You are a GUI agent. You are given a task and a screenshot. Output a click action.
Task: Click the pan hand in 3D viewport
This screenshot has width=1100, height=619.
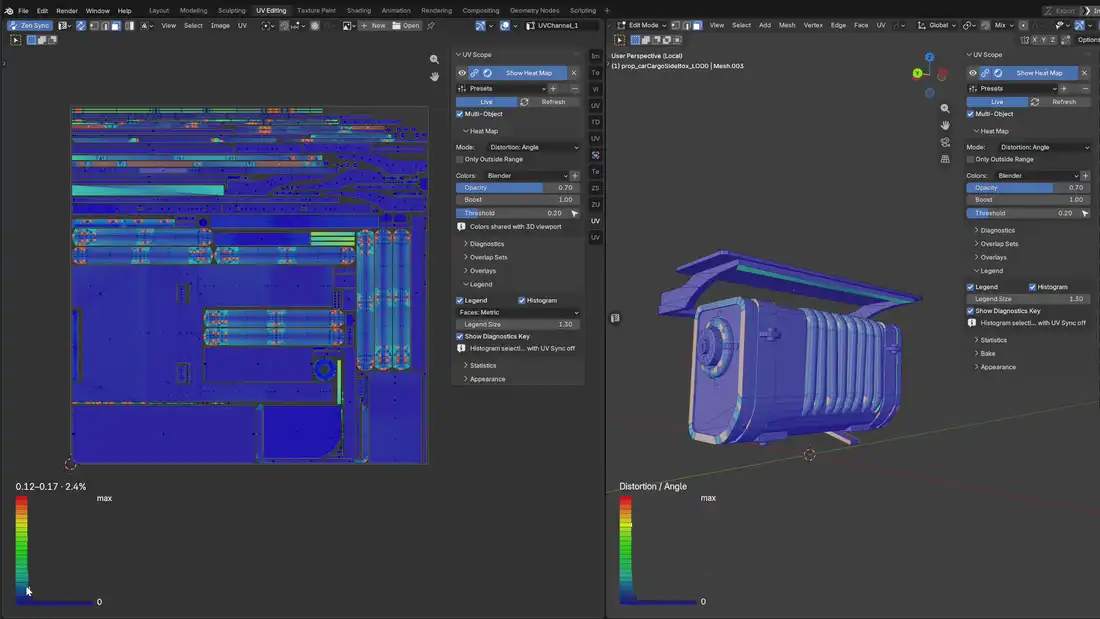[945, 125]
